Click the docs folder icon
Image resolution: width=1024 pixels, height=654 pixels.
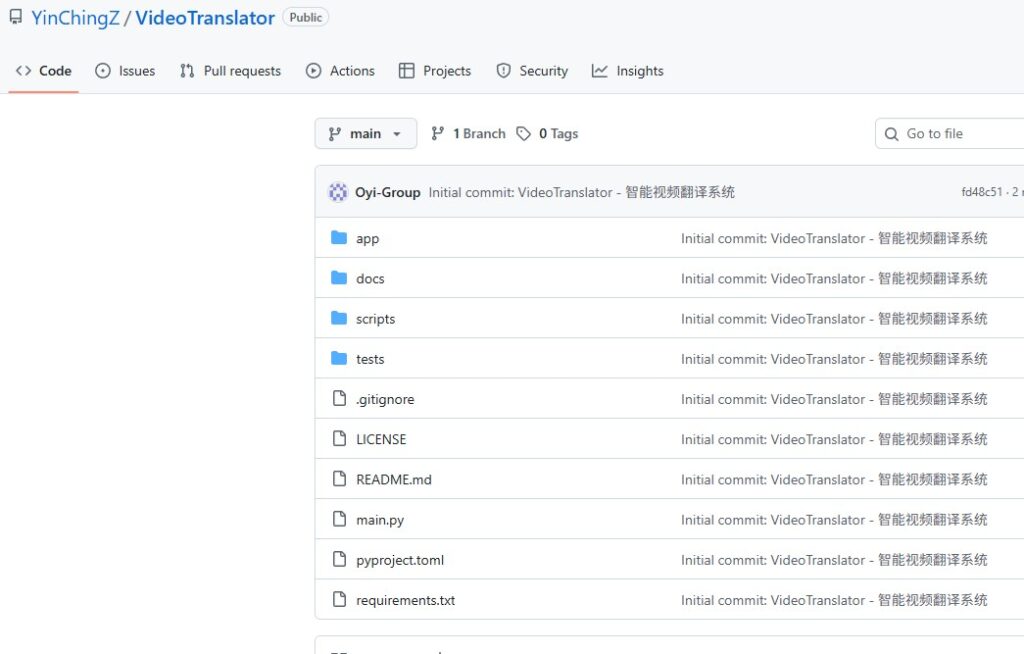pos(339,279)
